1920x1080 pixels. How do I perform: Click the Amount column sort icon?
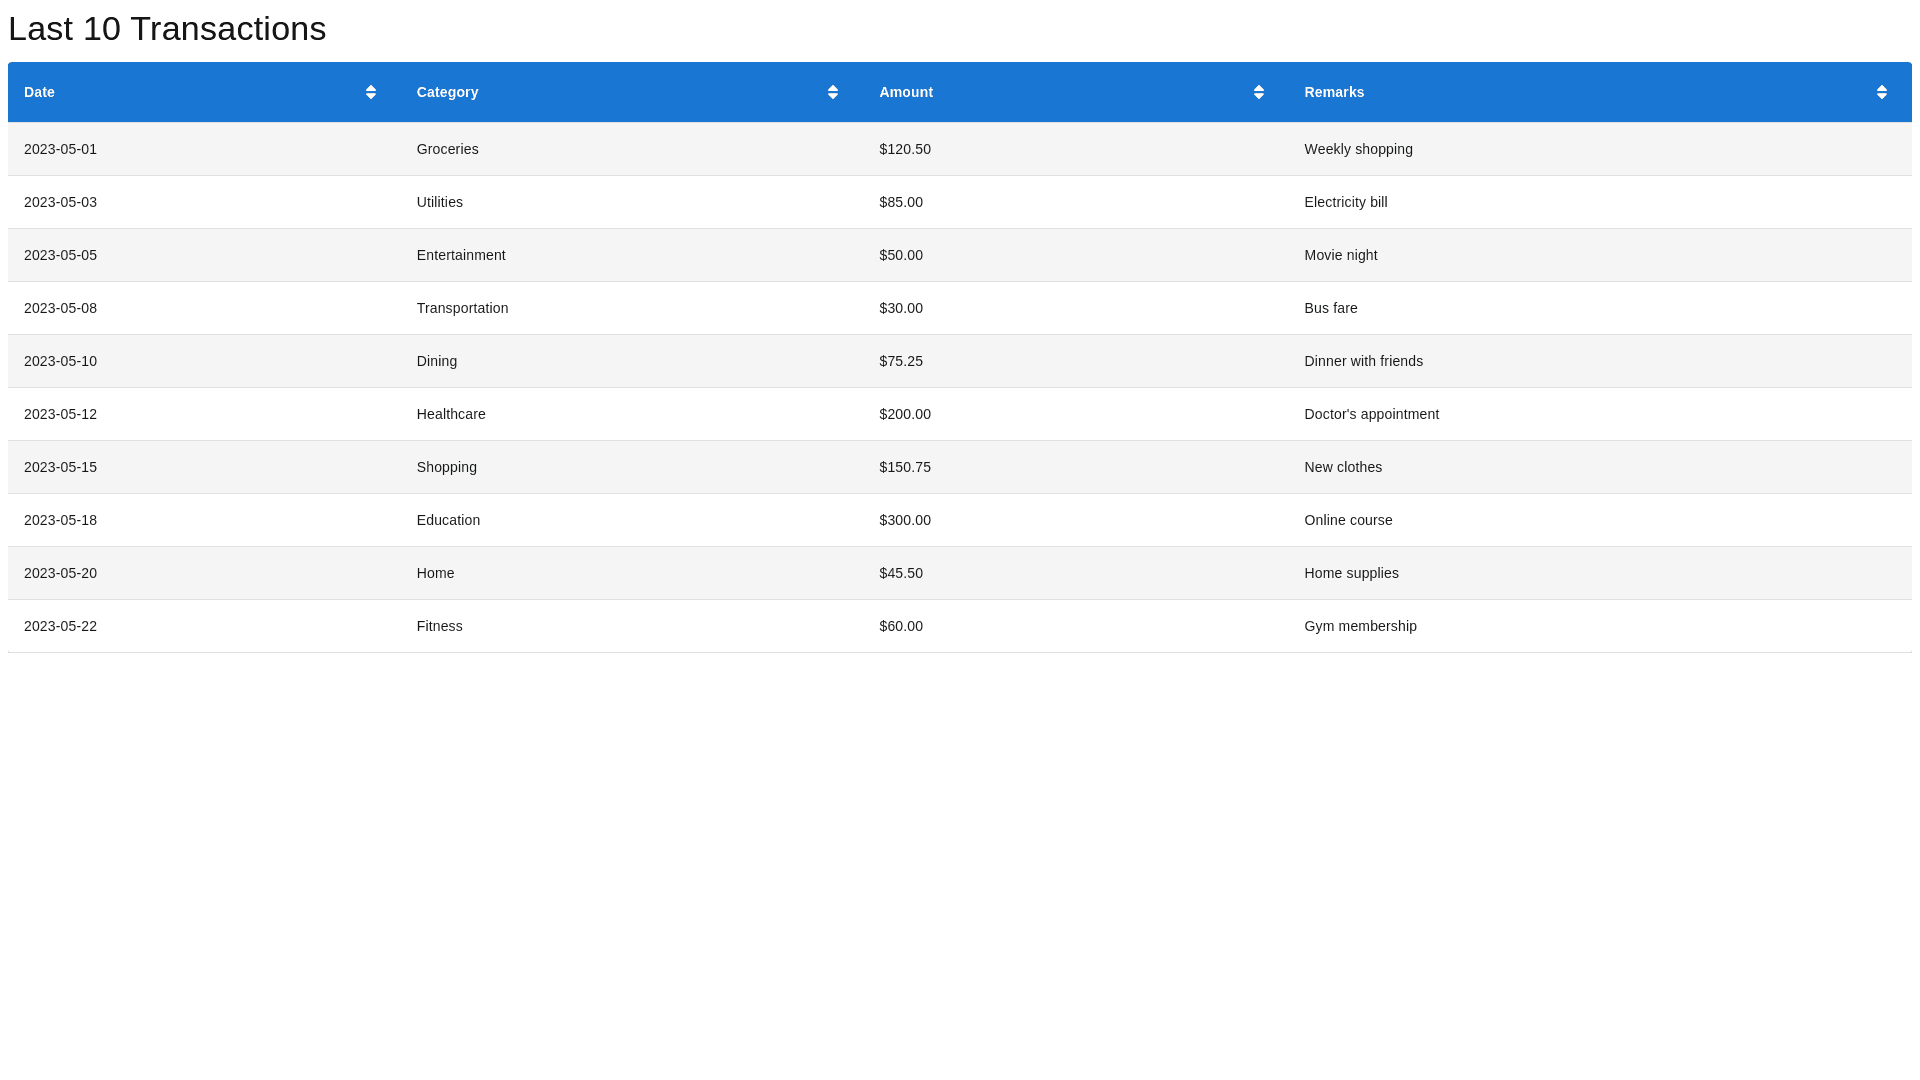pos(1259,92)
